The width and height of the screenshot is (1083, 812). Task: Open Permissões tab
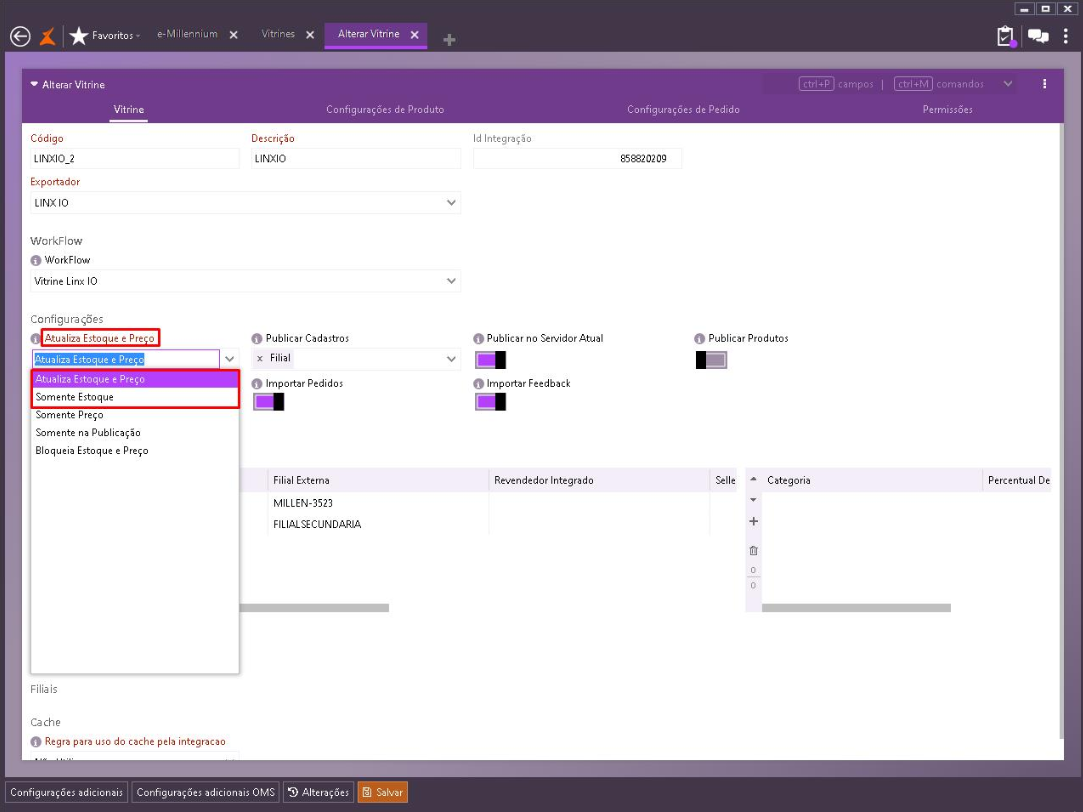click(948, 109)
